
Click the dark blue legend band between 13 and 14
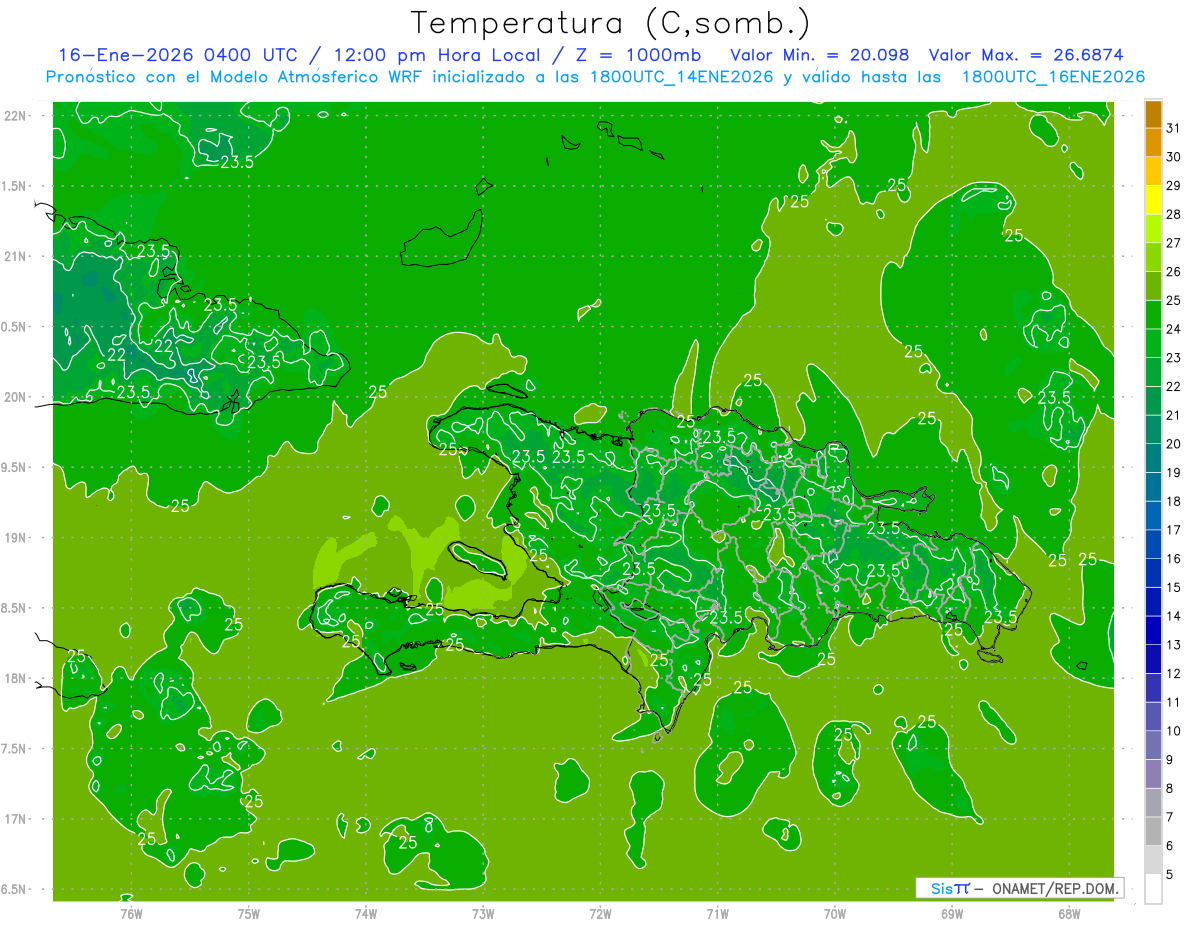pyautogui.click(x=1153, y=630)
